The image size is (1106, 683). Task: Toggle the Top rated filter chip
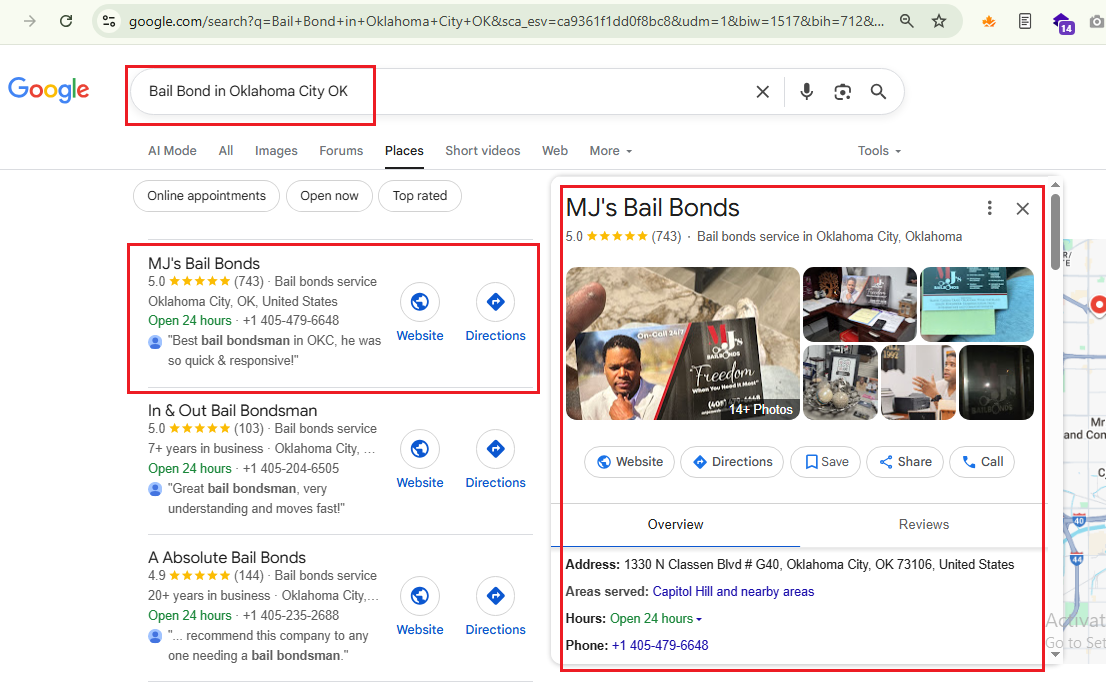pyautogui.click(x=419, y=196)
